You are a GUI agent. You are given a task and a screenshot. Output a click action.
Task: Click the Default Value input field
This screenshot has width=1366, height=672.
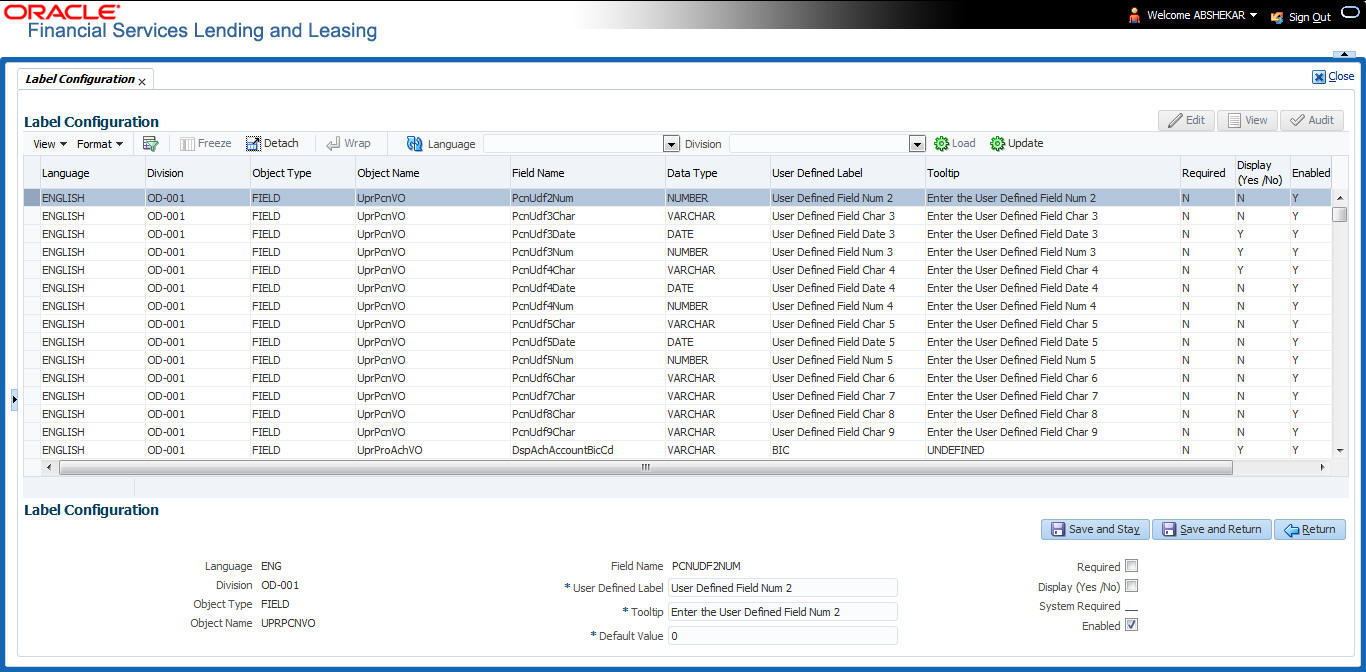(783, 636)
